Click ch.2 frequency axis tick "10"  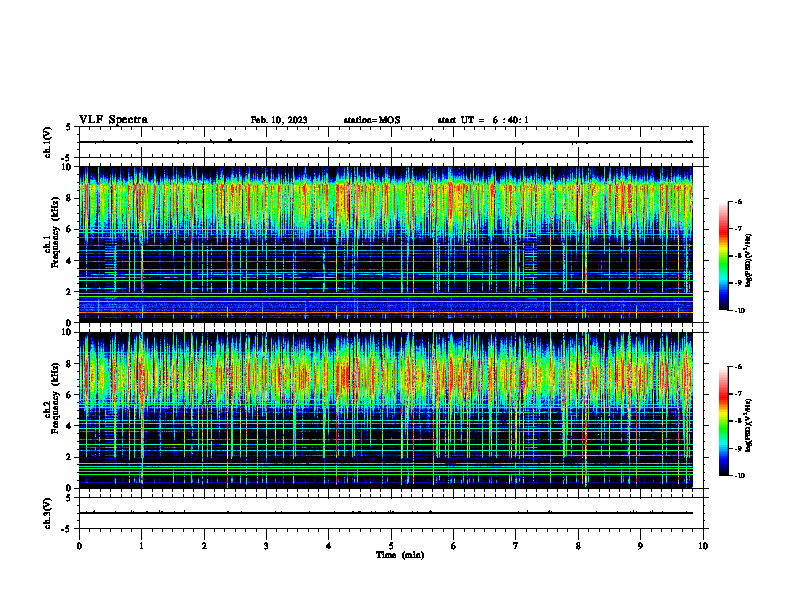pos(68,333)
